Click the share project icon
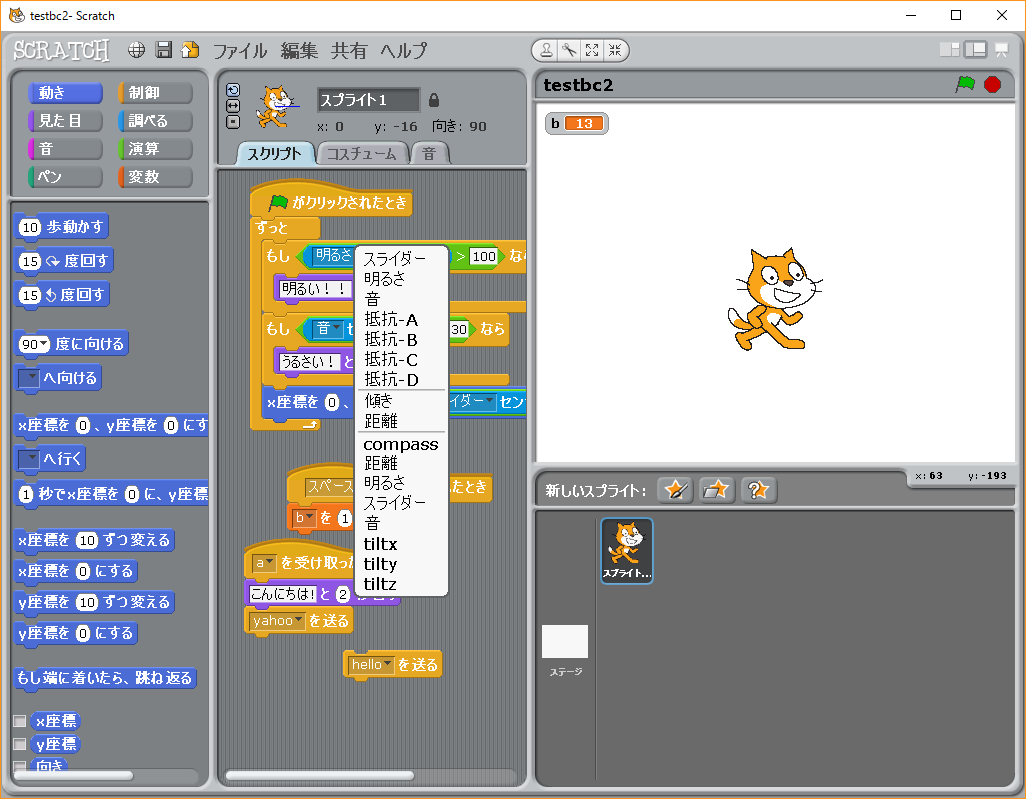 pyautogui.click(x=190, y=50)
